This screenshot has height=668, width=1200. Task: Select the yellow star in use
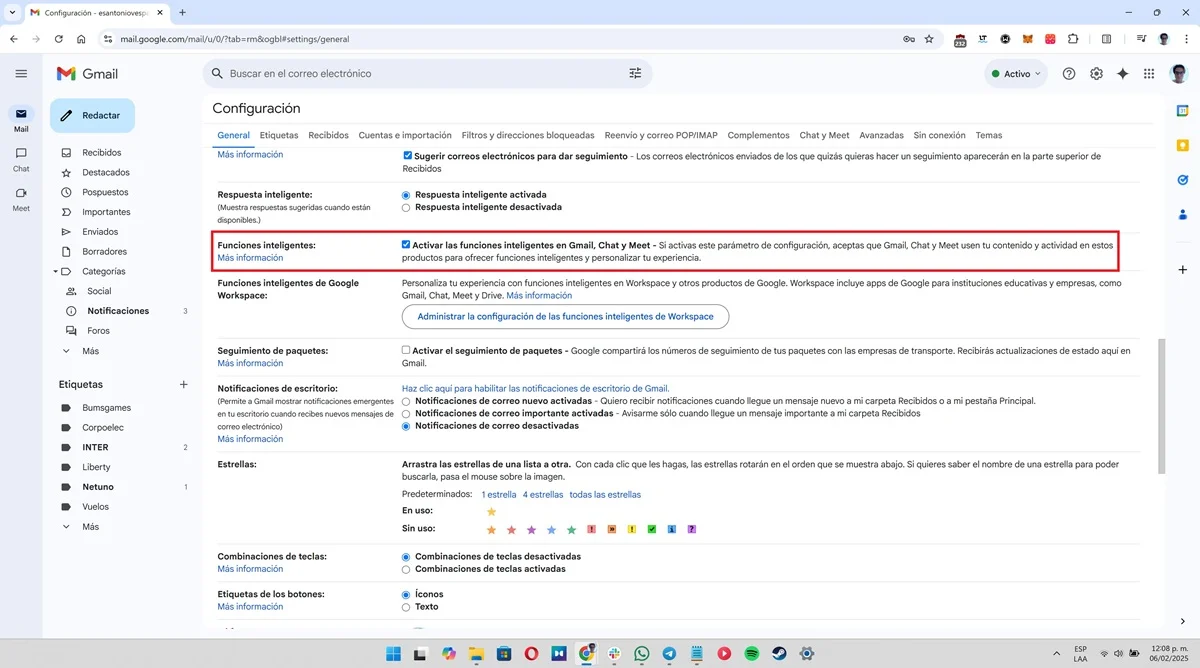[491, 511]
